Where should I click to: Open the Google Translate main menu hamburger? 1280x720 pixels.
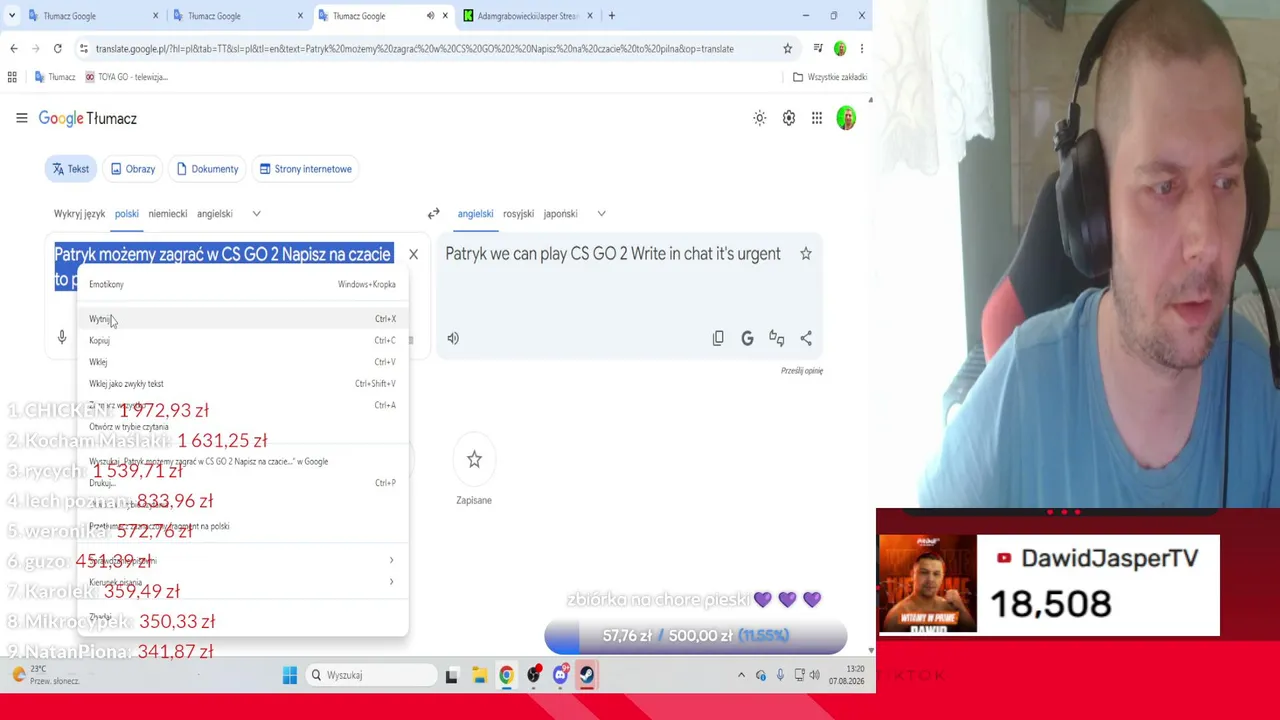(x=21, y=118)
